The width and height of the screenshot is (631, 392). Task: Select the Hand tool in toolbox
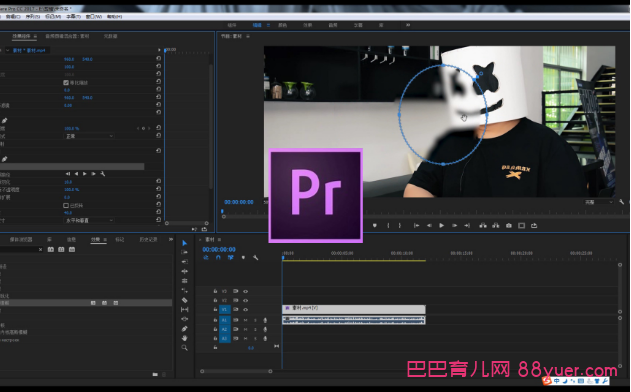click(x=184, y=338)
